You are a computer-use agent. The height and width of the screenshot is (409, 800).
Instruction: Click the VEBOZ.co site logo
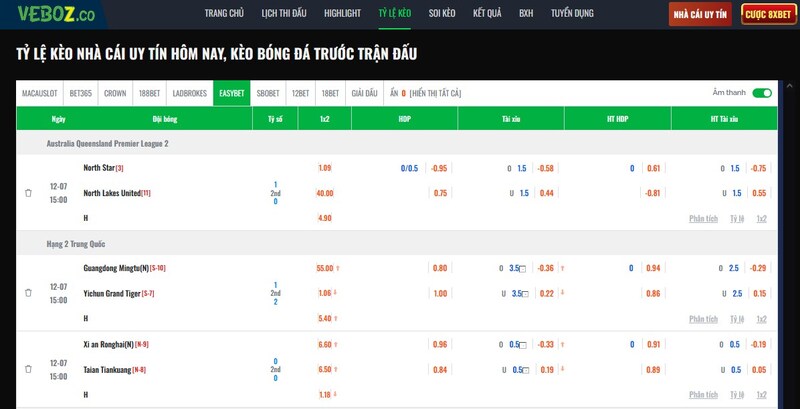point(56,14)
